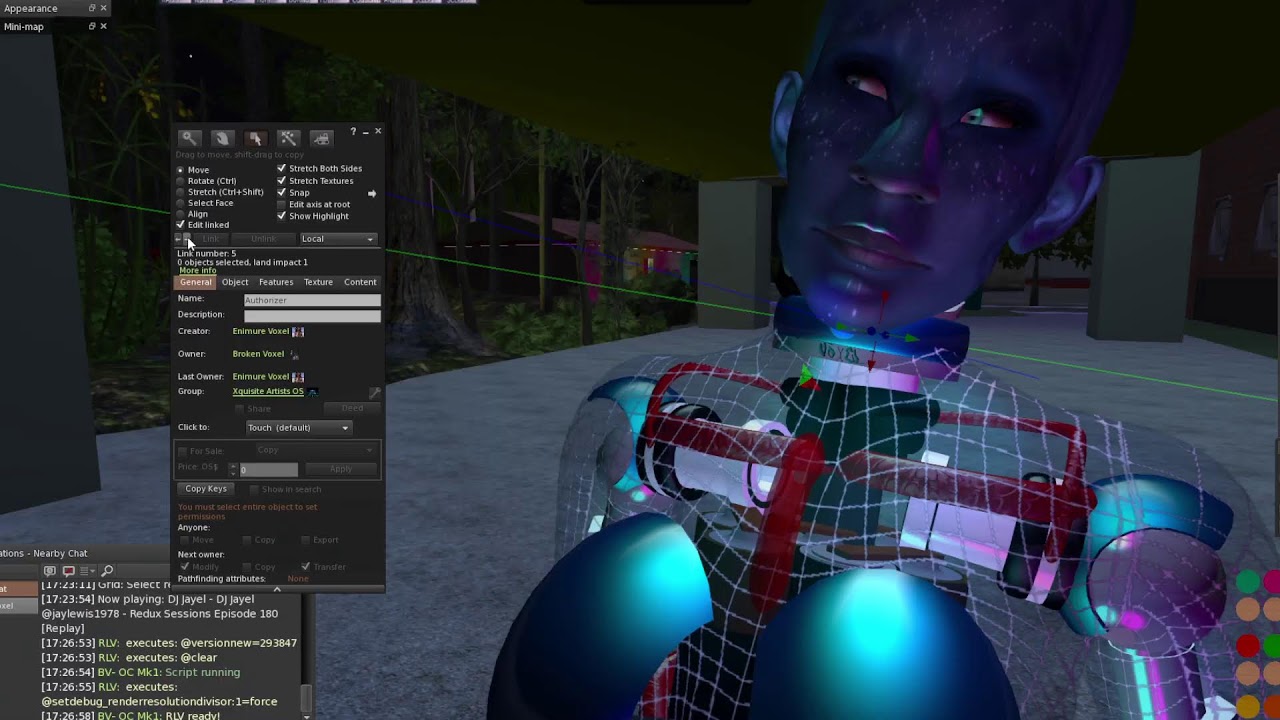Click the green color swatch at top of HUD
The height and width of the screenshot is (720, 1280).
[x=1247, y=581]
